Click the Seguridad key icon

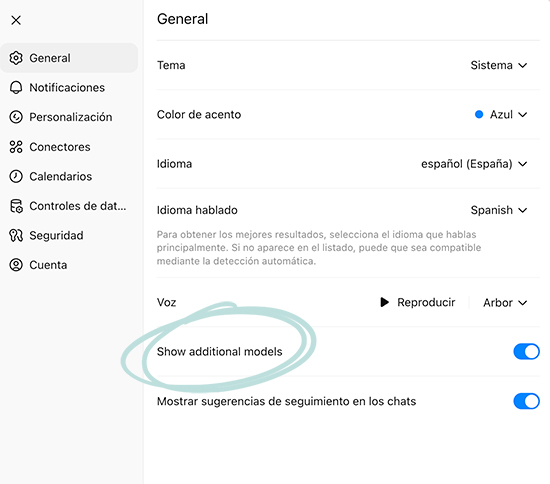[x=16, y=235]
